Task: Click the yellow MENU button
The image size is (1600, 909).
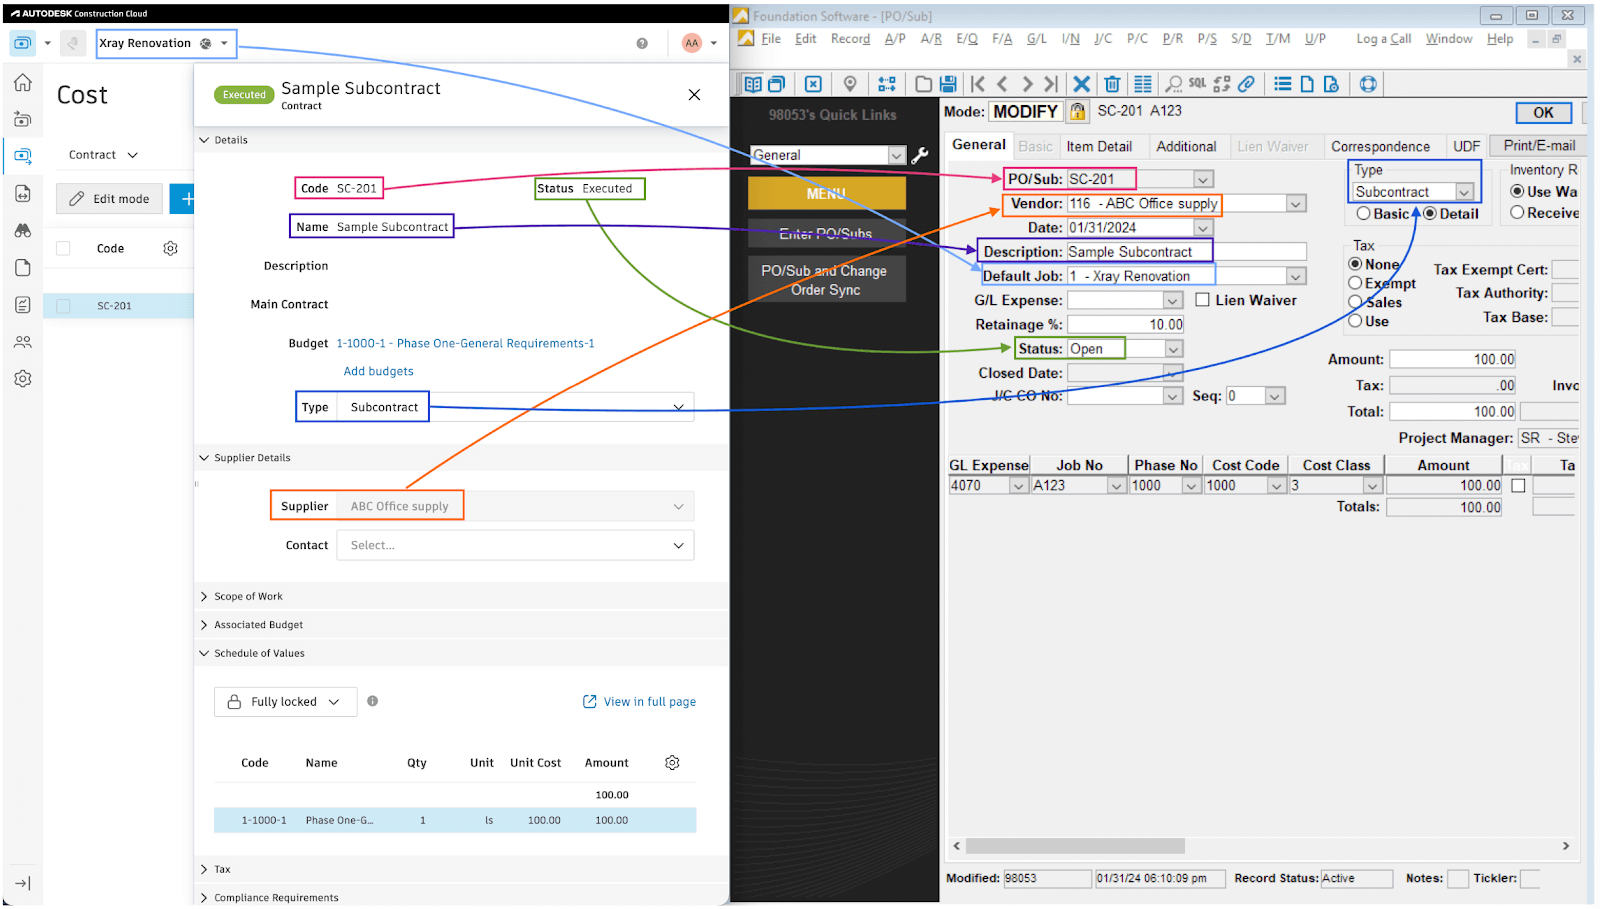Action: pyautogui.click(x=826, y=193)
